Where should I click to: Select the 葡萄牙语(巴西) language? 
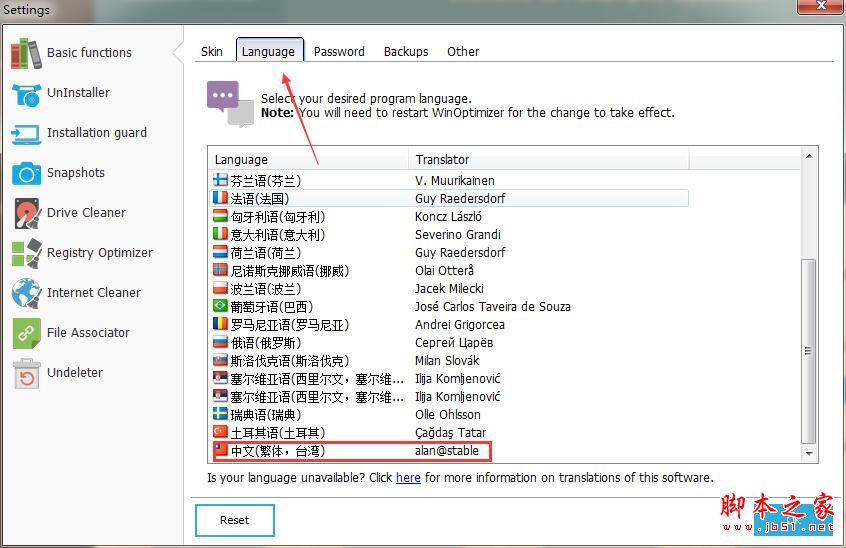coord(272,306)
